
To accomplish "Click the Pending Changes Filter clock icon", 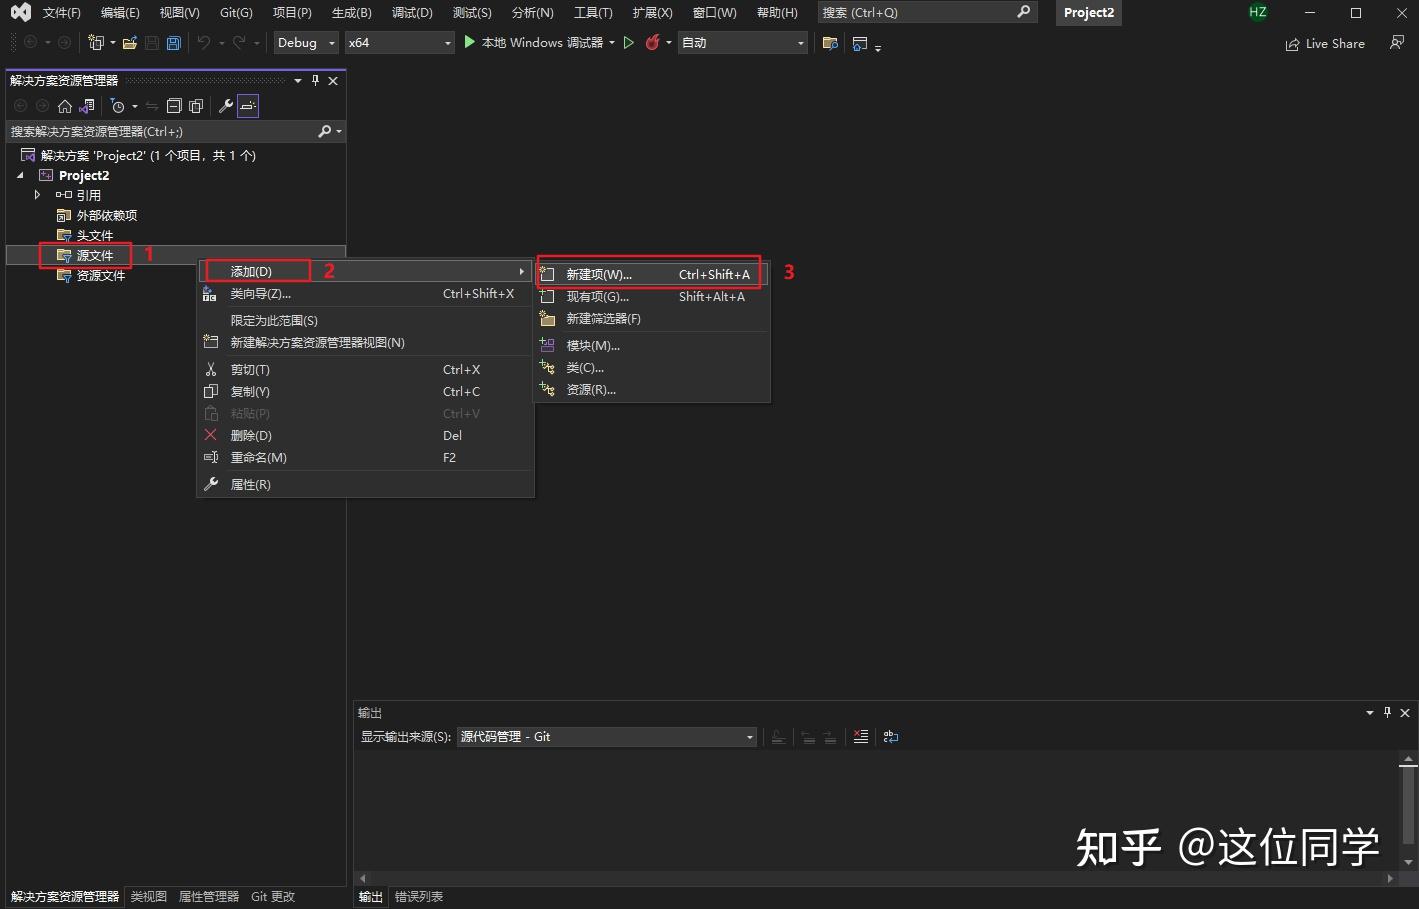I will 118,106.
